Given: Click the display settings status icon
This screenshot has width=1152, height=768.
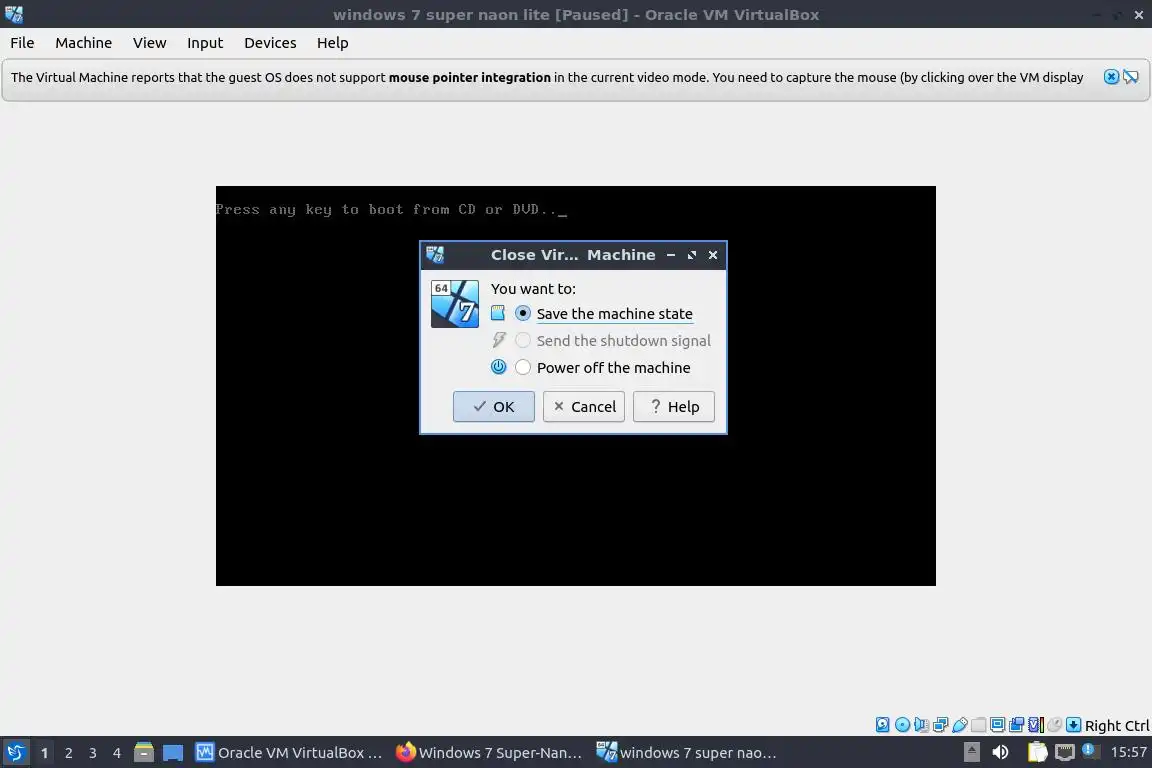Looking at the screenshot, I should (x=998, y=725).
